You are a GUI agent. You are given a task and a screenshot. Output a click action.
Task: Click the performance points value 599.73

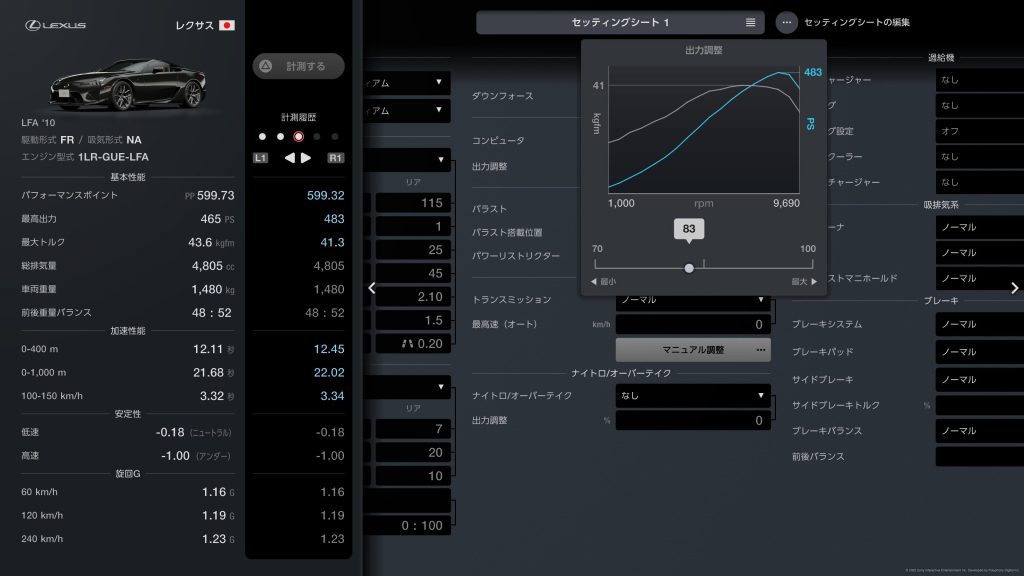(216, 195)
